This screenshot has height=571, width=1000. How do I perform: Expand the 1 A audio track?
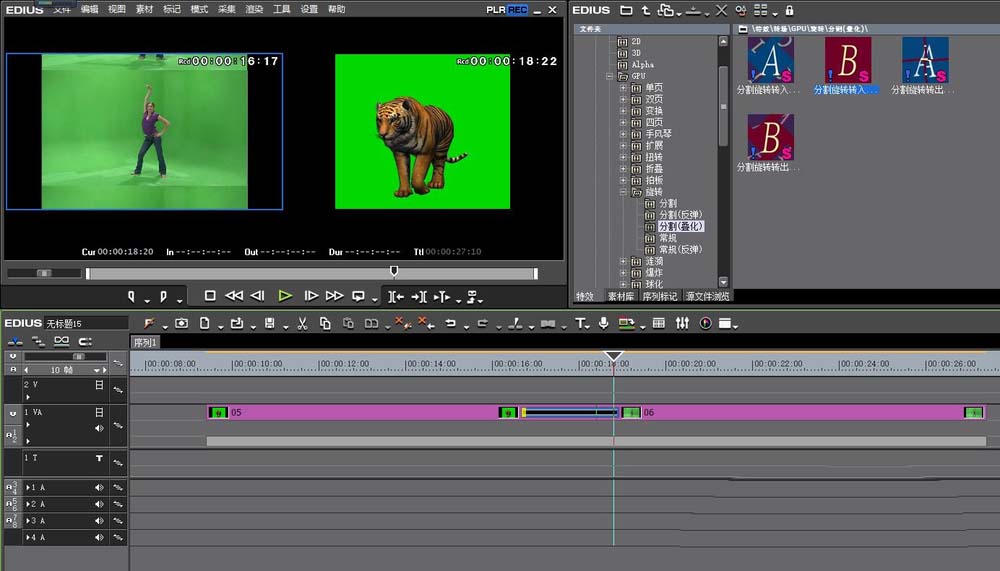tap(28, 487)
